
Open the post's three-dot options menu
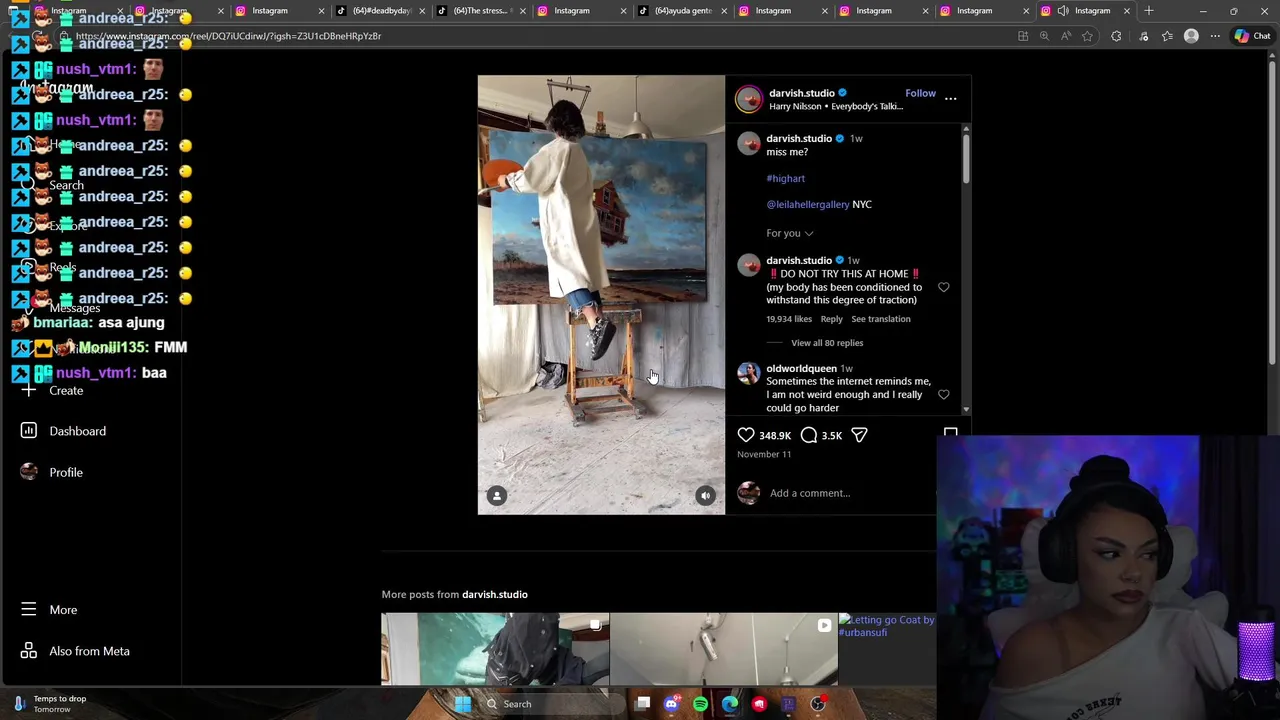tap(950, 98)
